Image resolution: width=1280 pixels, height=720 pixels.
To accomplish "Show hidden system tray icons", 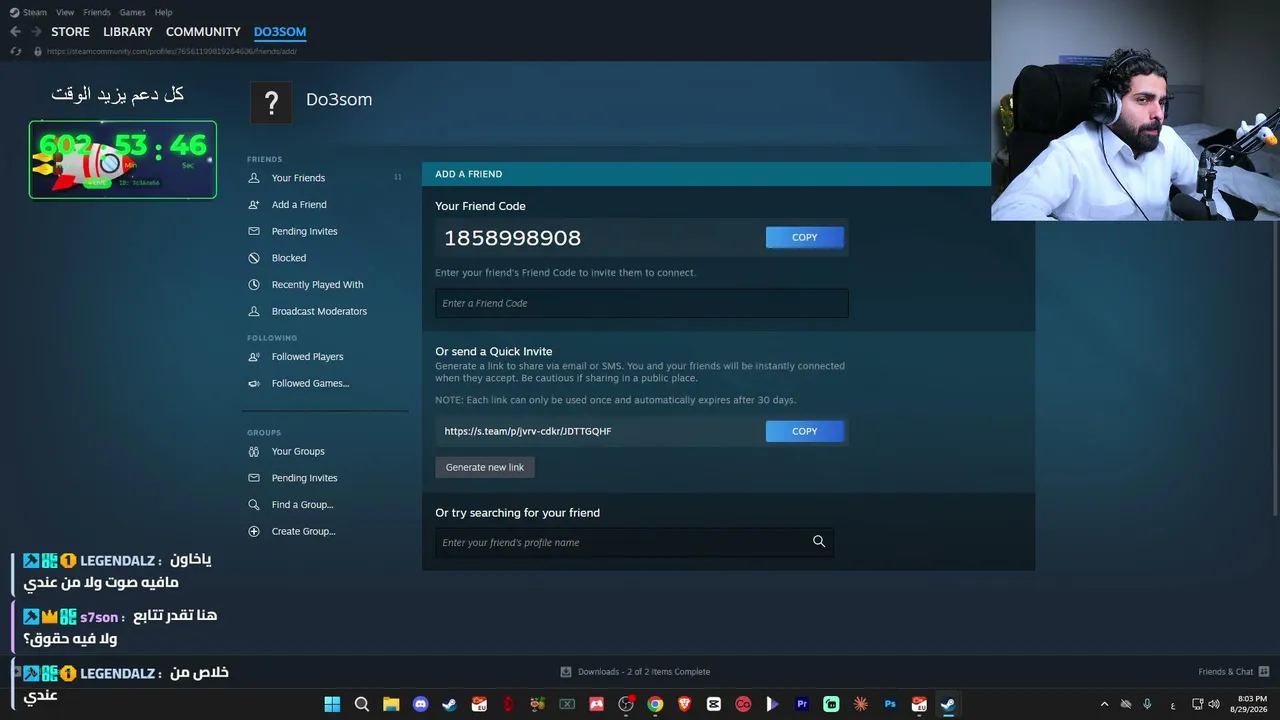I will [x=1104, y=704].
